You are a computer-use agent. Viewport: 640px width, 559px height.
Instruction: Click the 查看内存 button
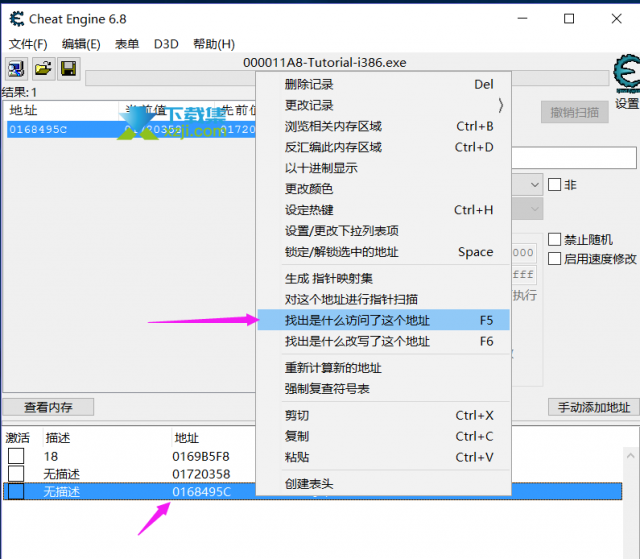48,407
